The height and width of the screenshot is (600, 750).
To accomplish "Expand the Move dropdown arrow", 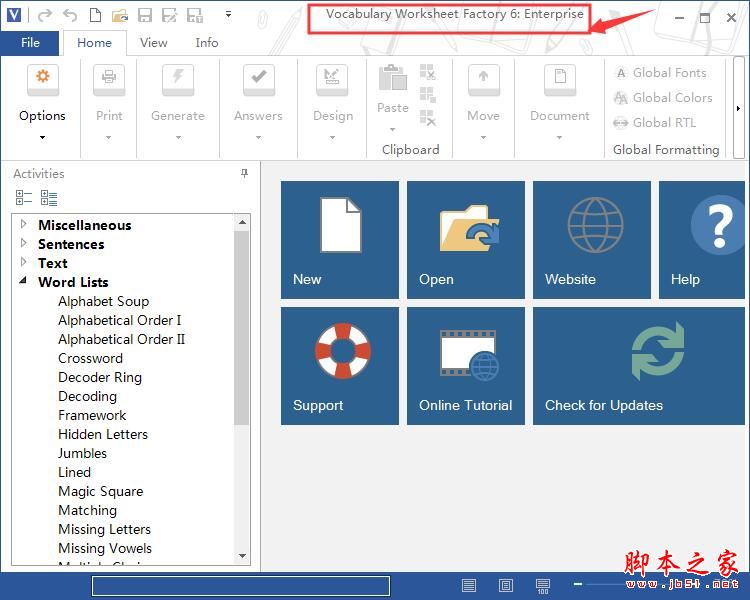I will tap(483, 138).
